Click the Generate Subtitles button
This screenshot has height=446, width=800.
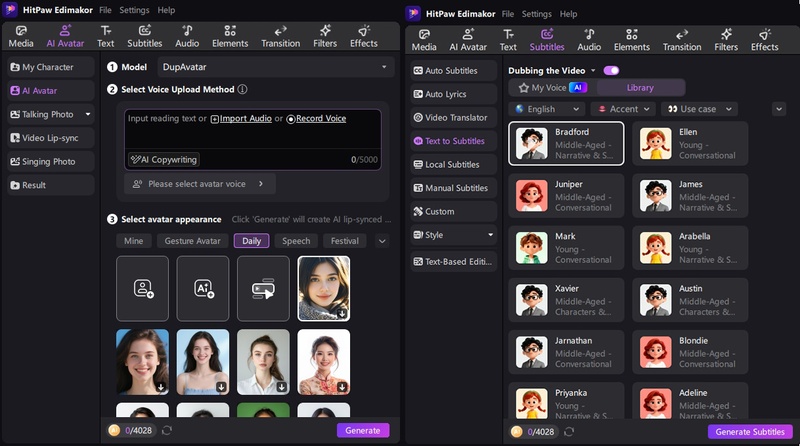click(x=750, y=432)
